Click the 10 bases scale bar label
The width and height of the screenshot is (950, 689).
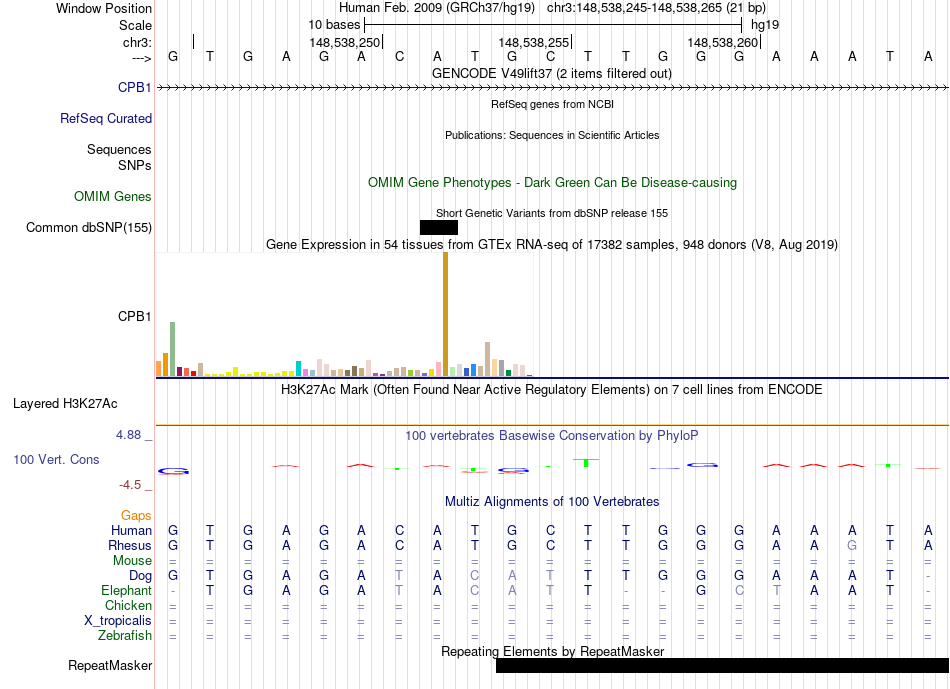[x=334, y=25]
